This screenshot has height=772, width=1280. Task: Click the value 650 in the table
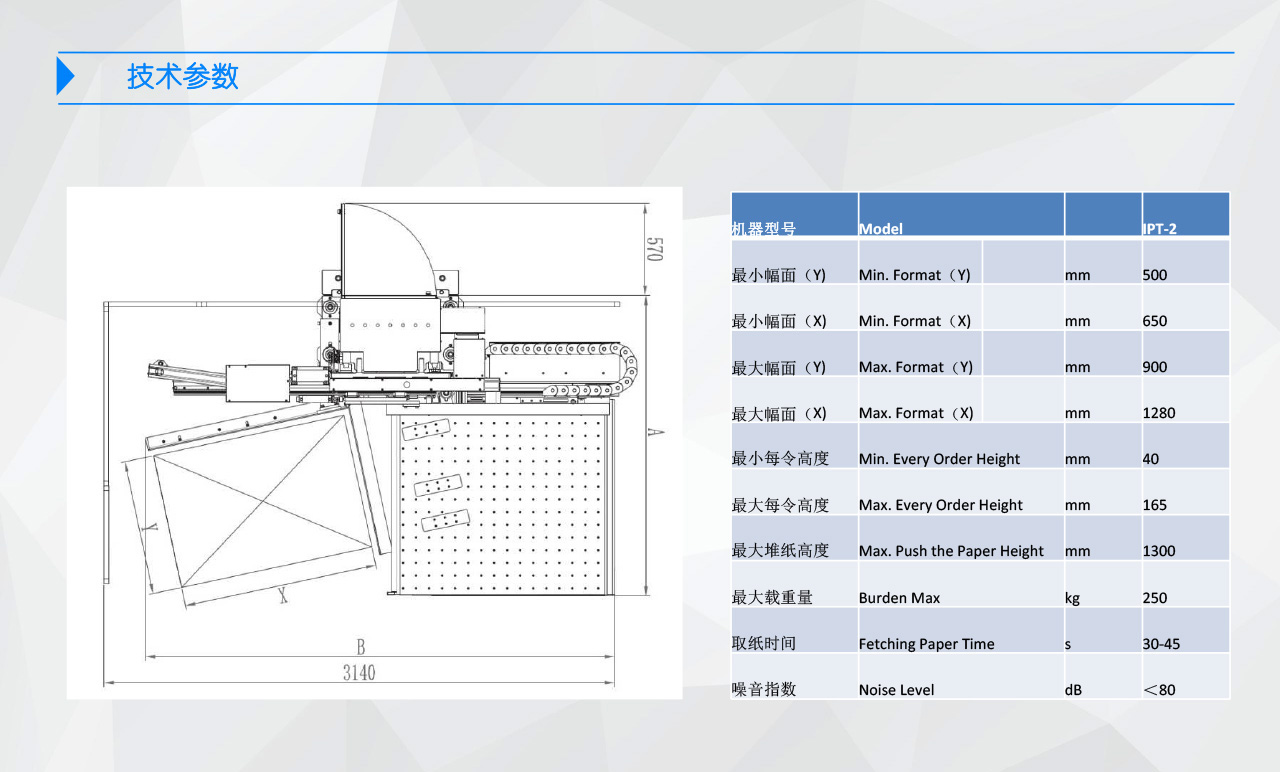(1155, 321)
